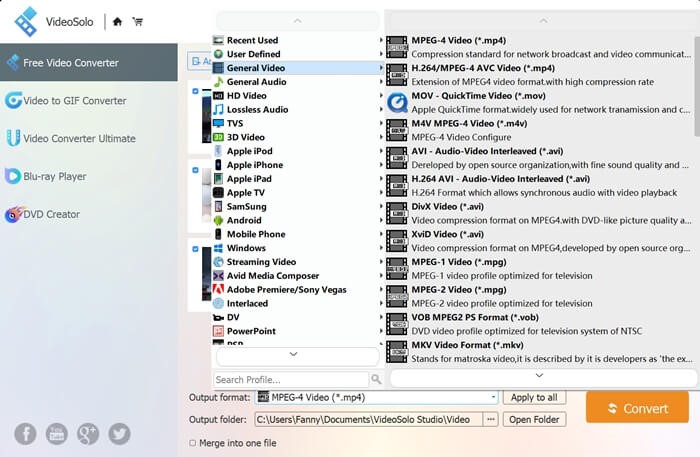Click the Interlaced category icon
This screenshot has width=700, height=457.
[x=218, y=303]
